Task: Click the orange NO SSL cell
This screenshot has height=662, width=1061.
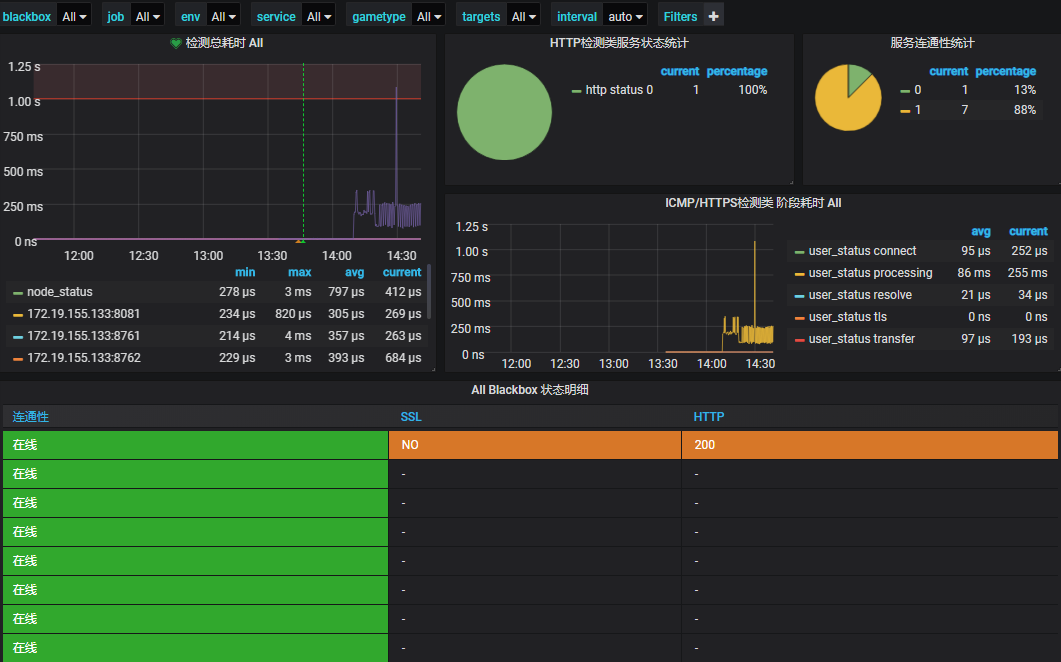Action: 535,445
